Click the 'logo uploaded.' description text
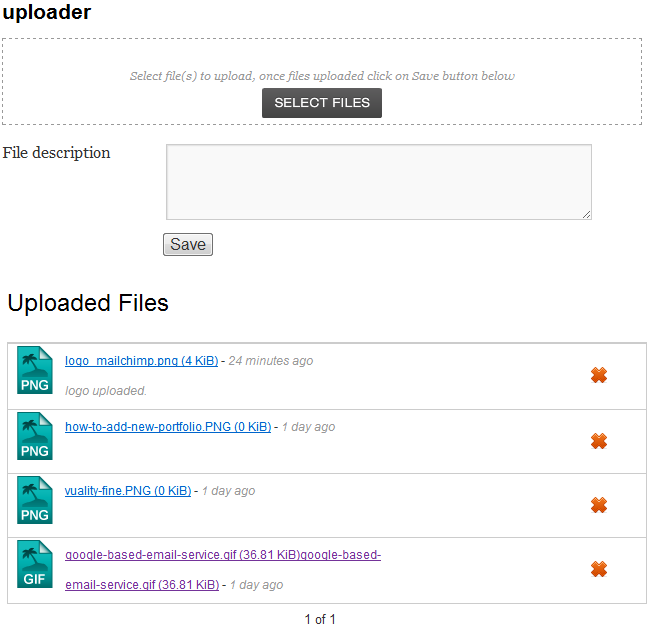The width and height of the screenshot is (658, 634). [x=106, y=391]
